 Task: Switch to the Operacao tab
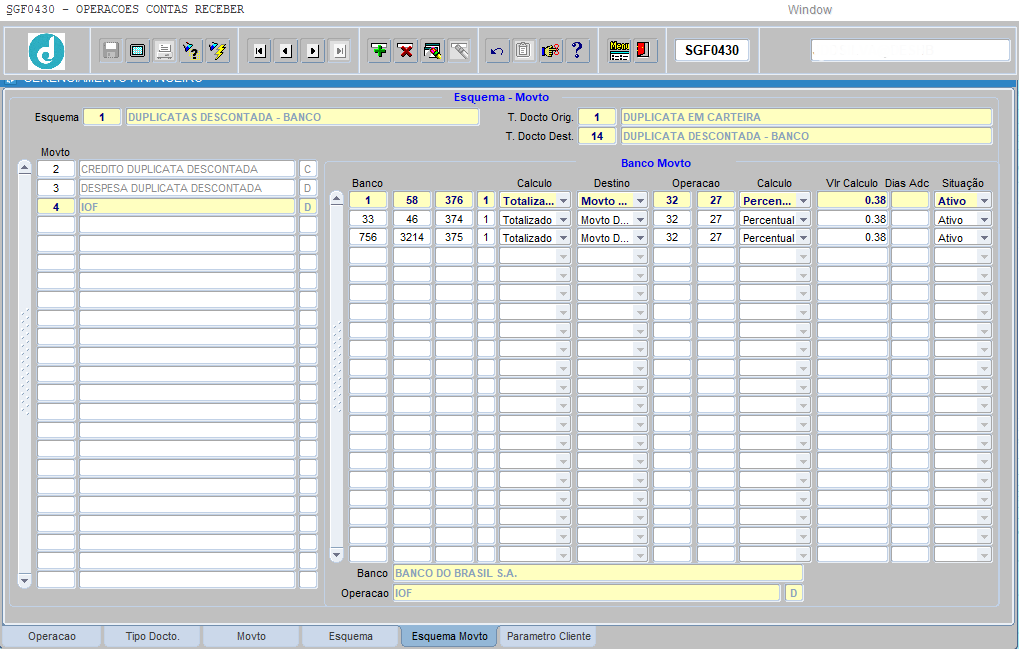pos(52,636)
